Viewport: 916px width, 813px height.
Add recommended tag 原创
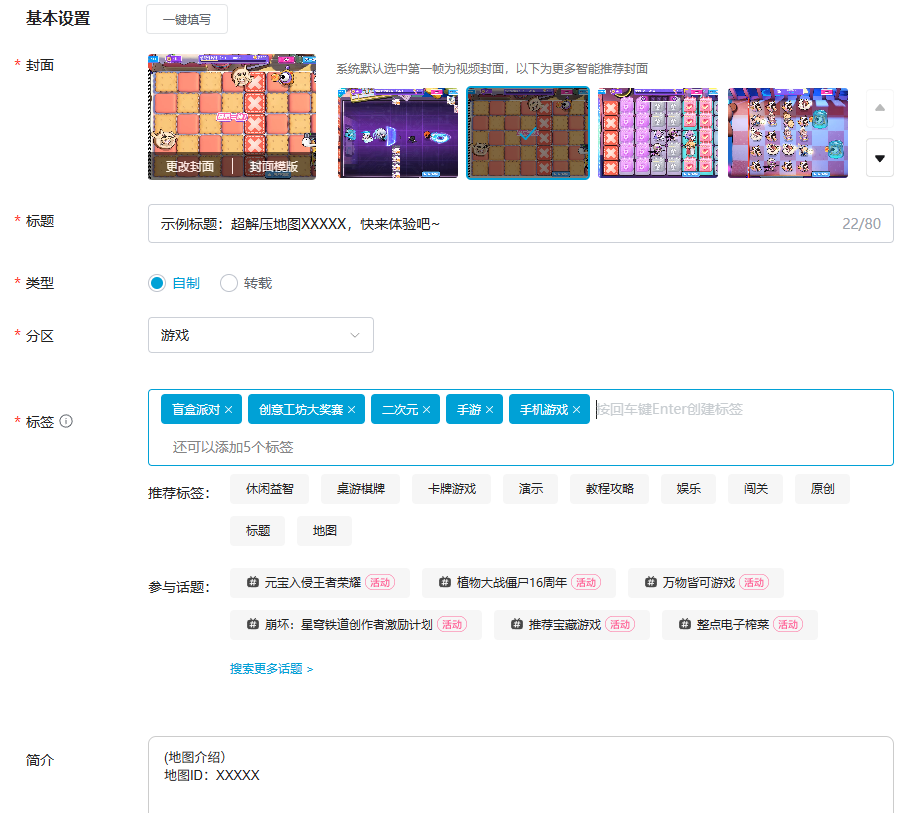pyautogui.click(x=823, y=489)
